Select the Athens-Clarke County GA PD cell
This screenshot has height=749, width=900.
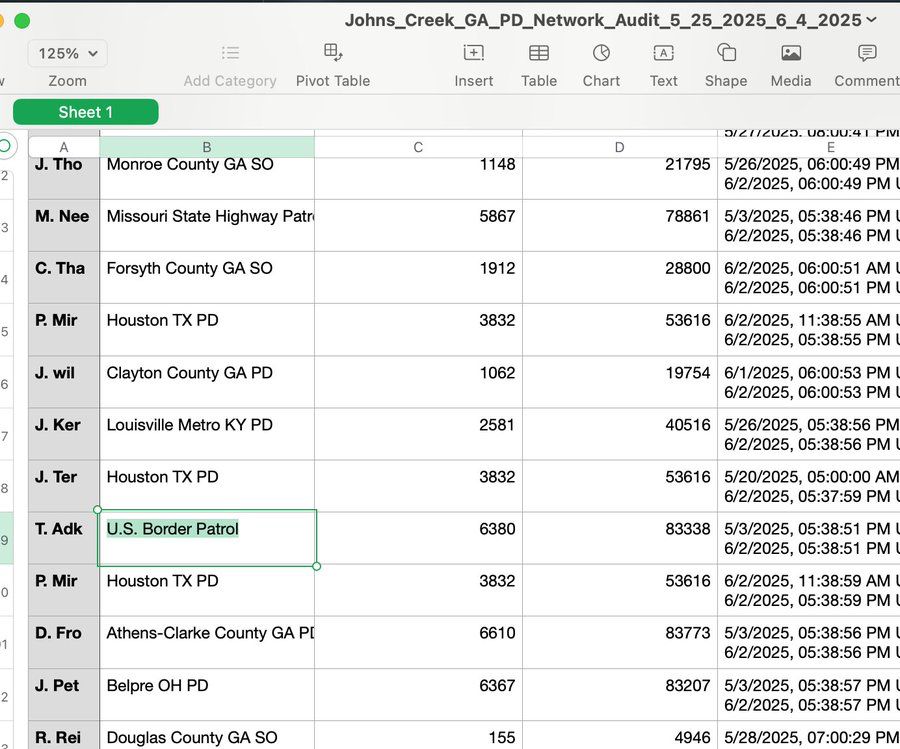coord(207,642)
